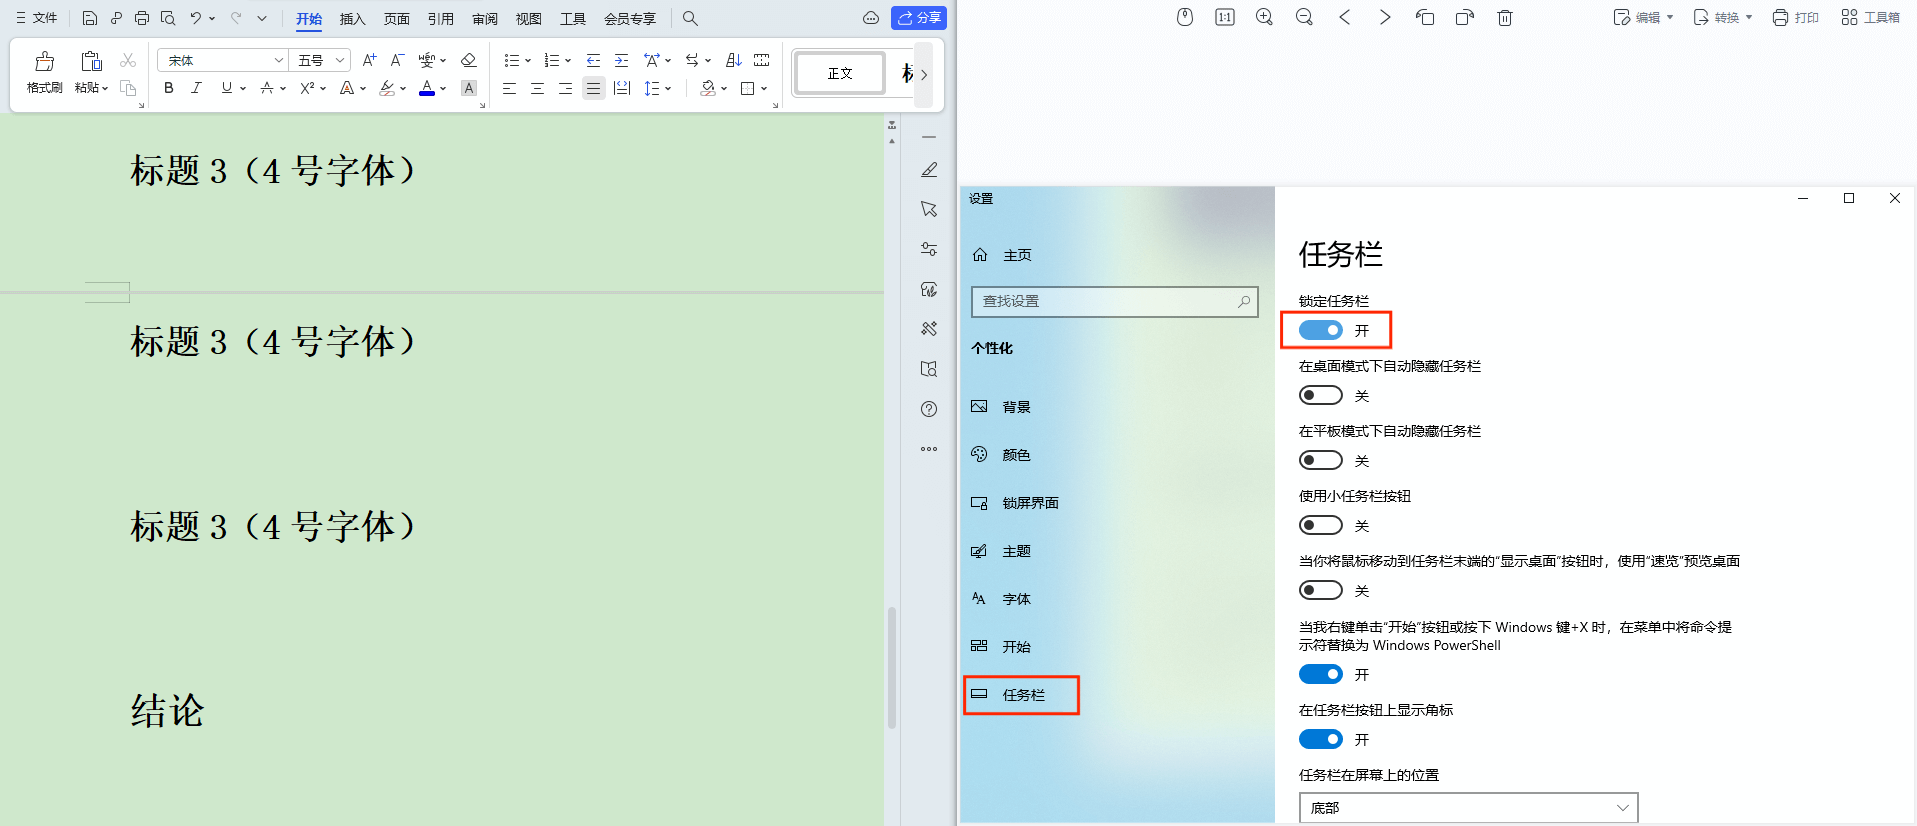Rotate the image left in the viewer
1917x826 pixels.
[x=1425, y=17]
